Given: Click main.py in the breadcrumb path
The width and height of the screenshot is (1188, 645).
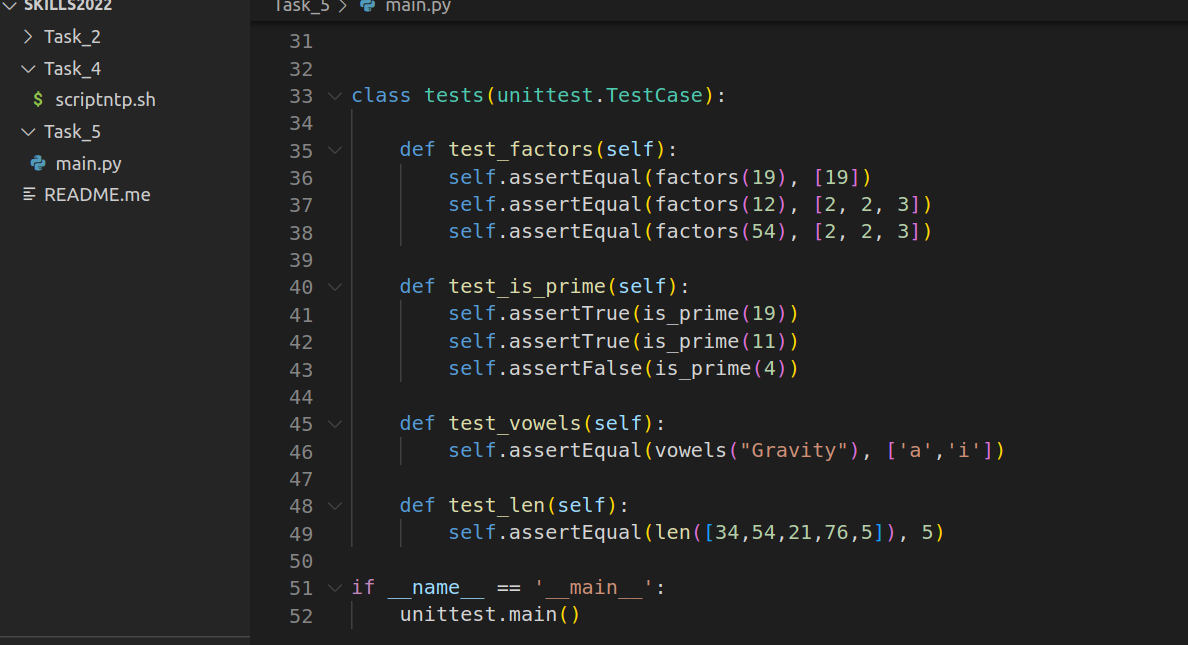Looking at the screenshot, I should point(418,6).
